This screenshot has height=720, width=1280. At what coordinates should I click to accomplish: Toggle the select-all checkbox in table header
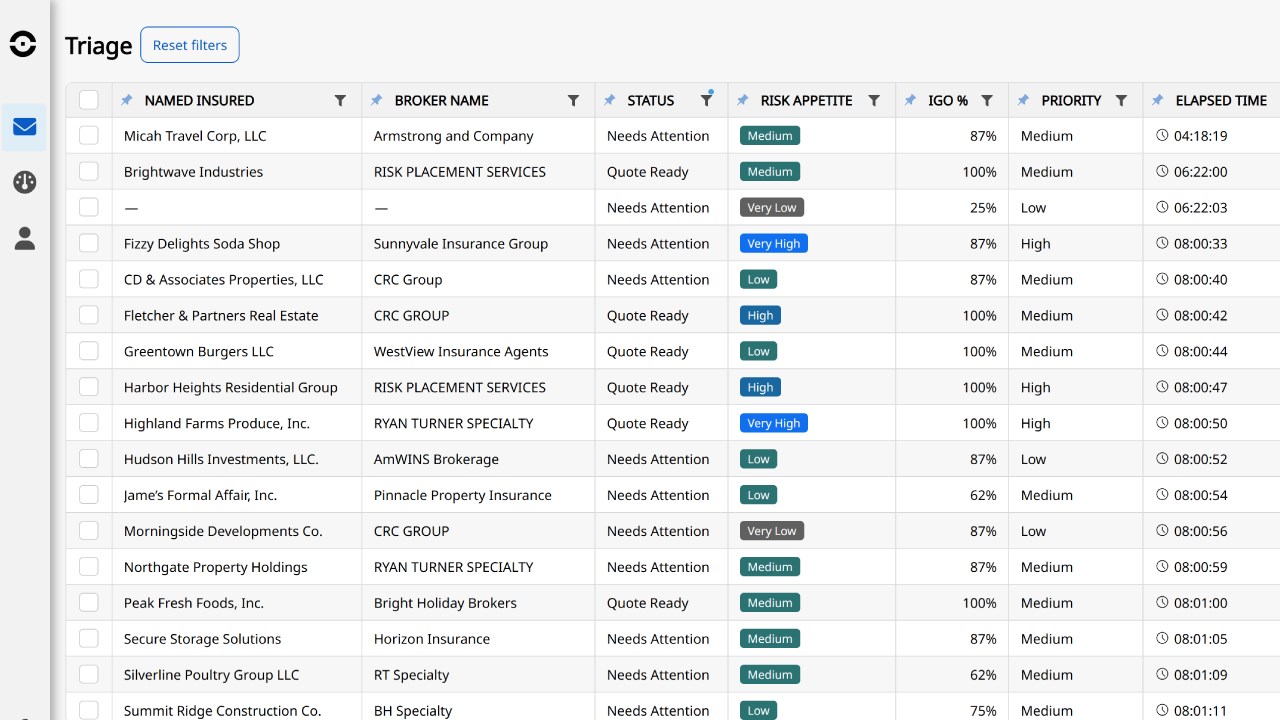pos(89,100)
